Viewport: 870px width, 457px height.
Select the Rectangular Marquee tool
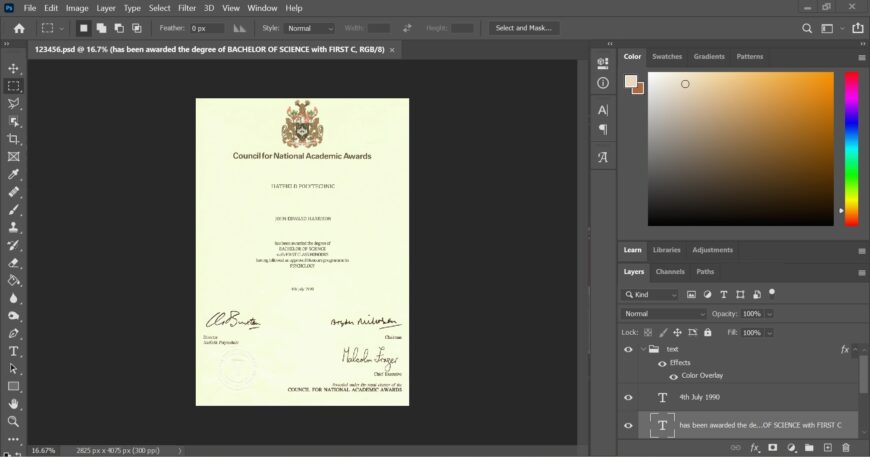point(13,86)
